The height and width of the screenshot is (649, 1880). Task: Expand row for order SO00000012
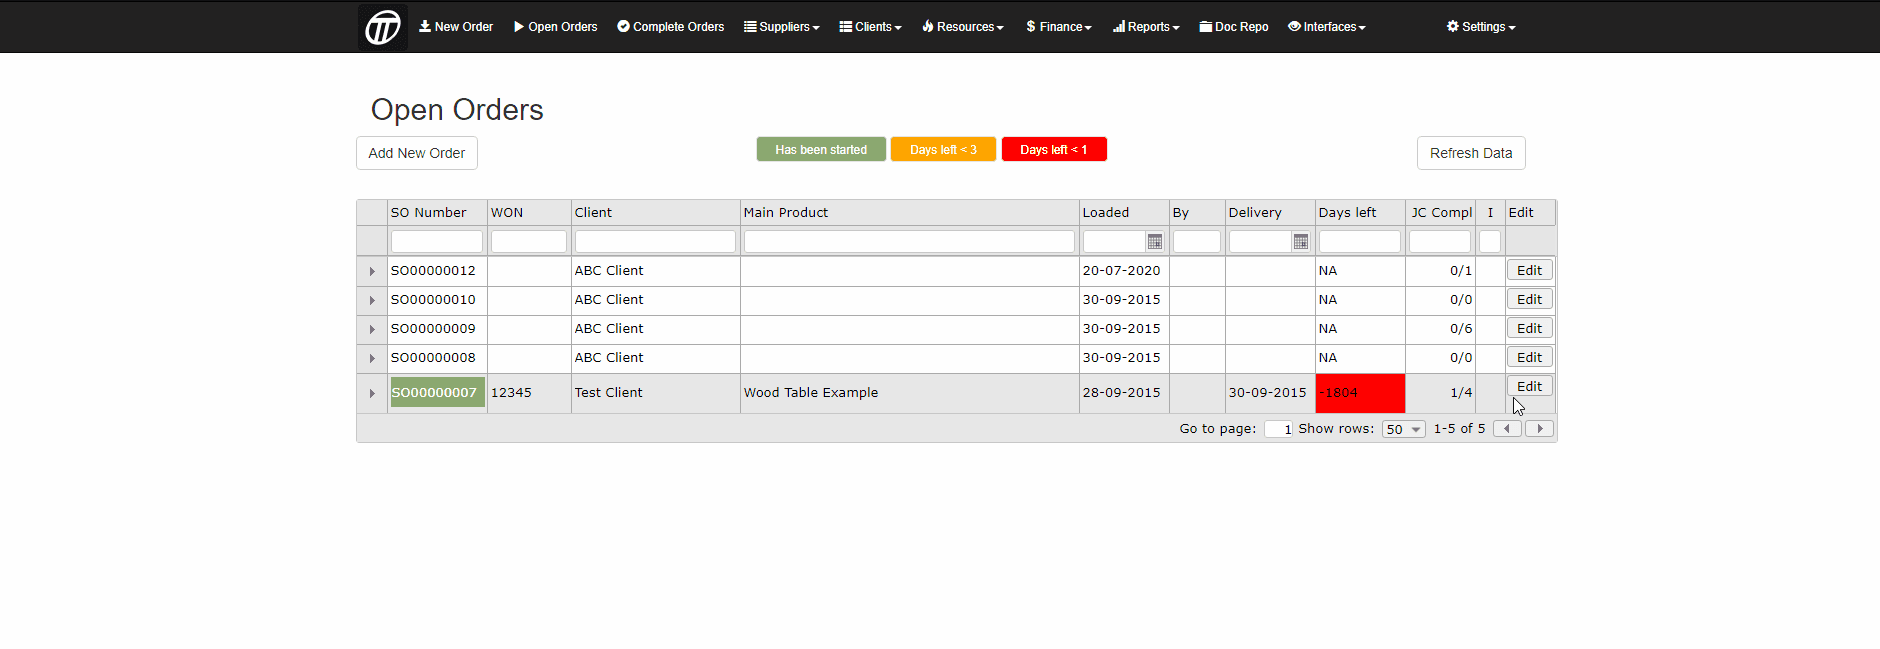click(x=372, y=272)
